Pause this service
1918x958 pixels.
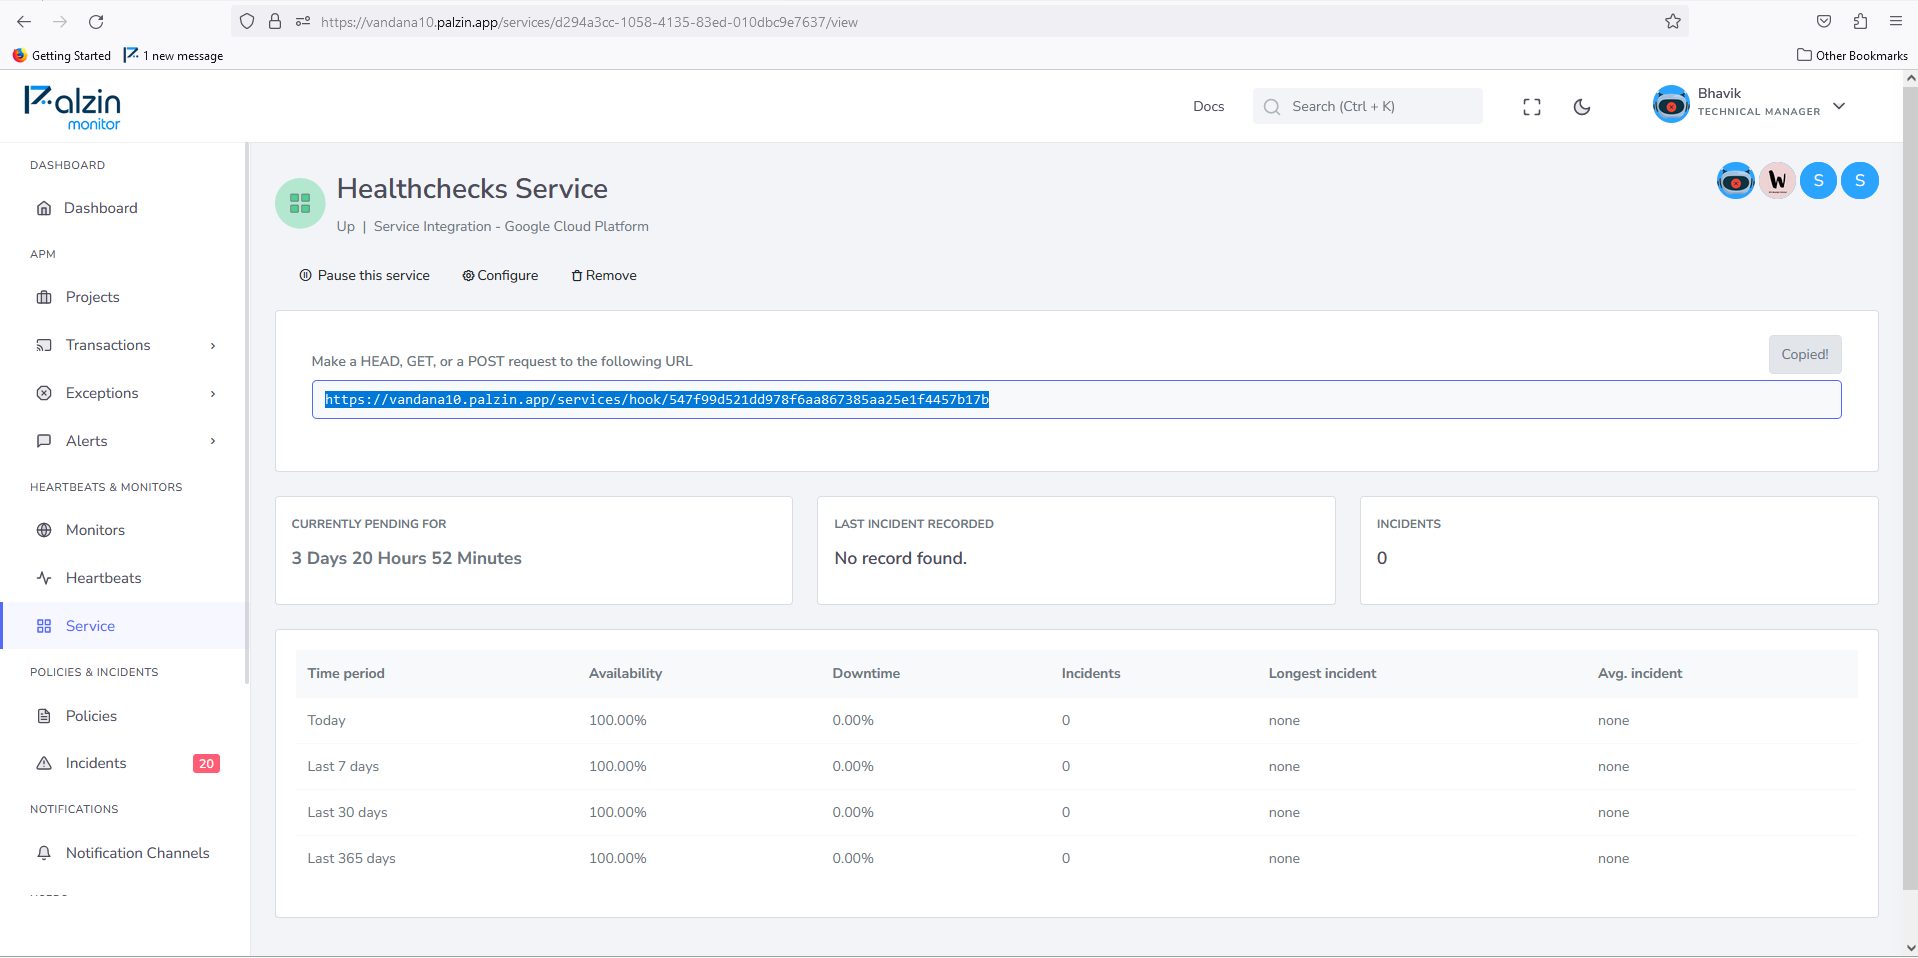click(x=364, y=276)
